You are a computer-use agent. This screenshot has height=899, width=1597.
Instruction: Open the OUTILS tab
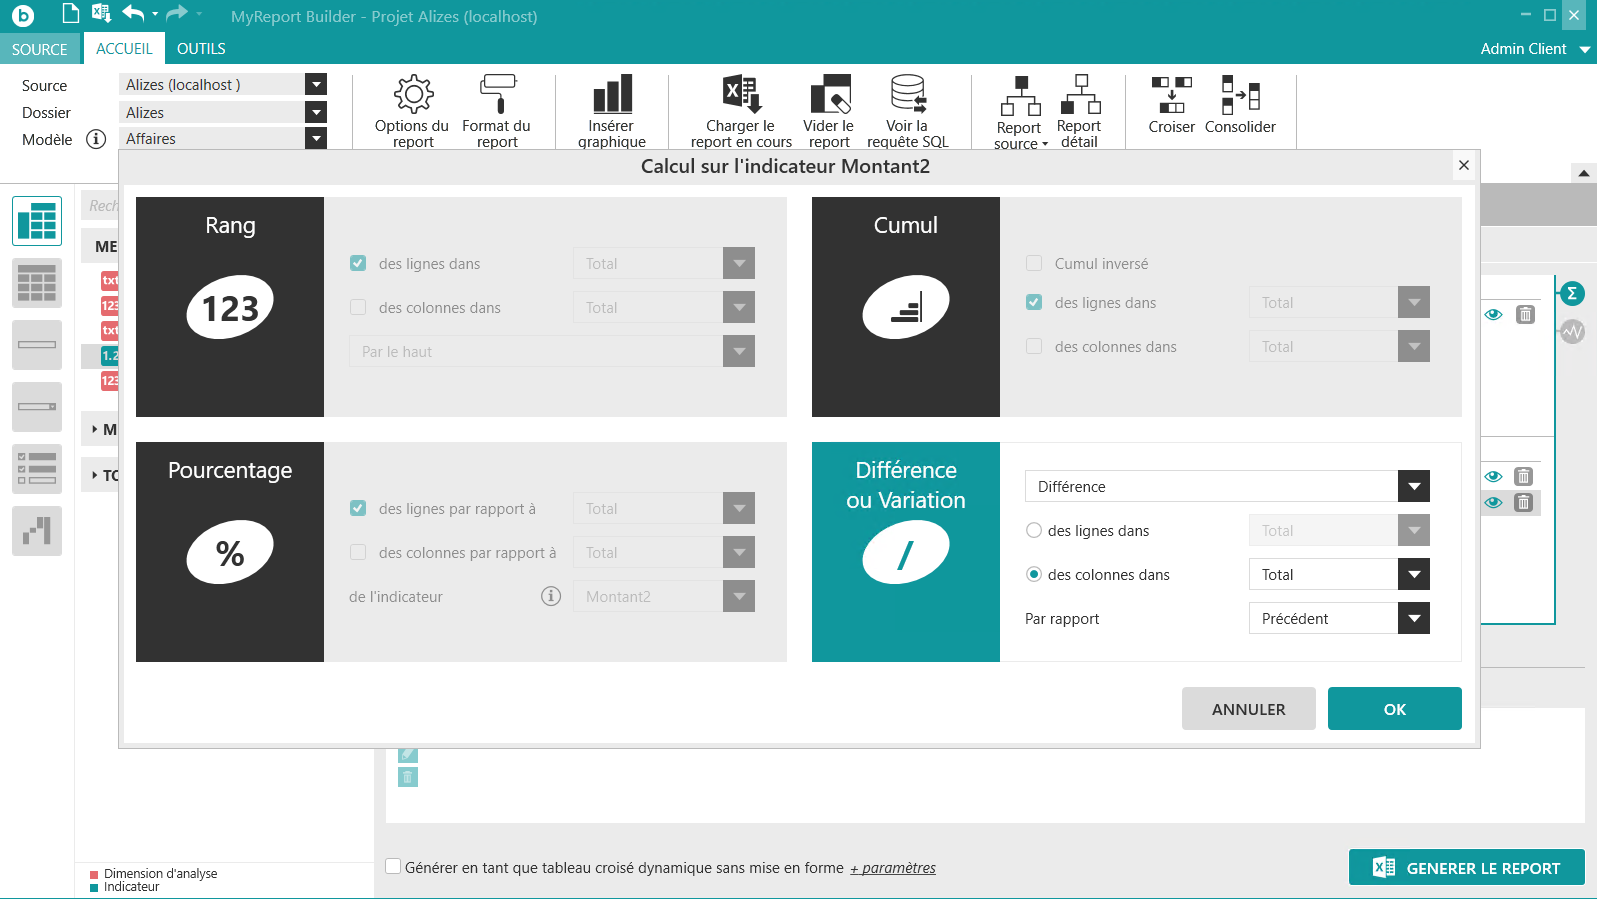[x=201, y=49]
